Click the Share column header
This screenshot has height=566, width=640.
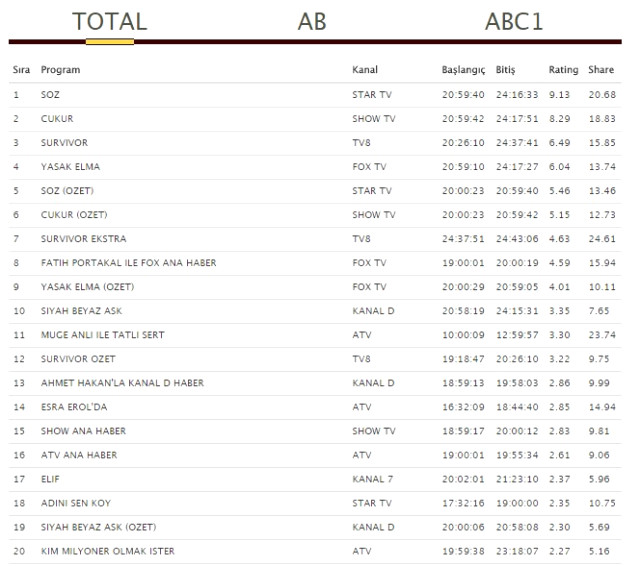tap(601, 70)
